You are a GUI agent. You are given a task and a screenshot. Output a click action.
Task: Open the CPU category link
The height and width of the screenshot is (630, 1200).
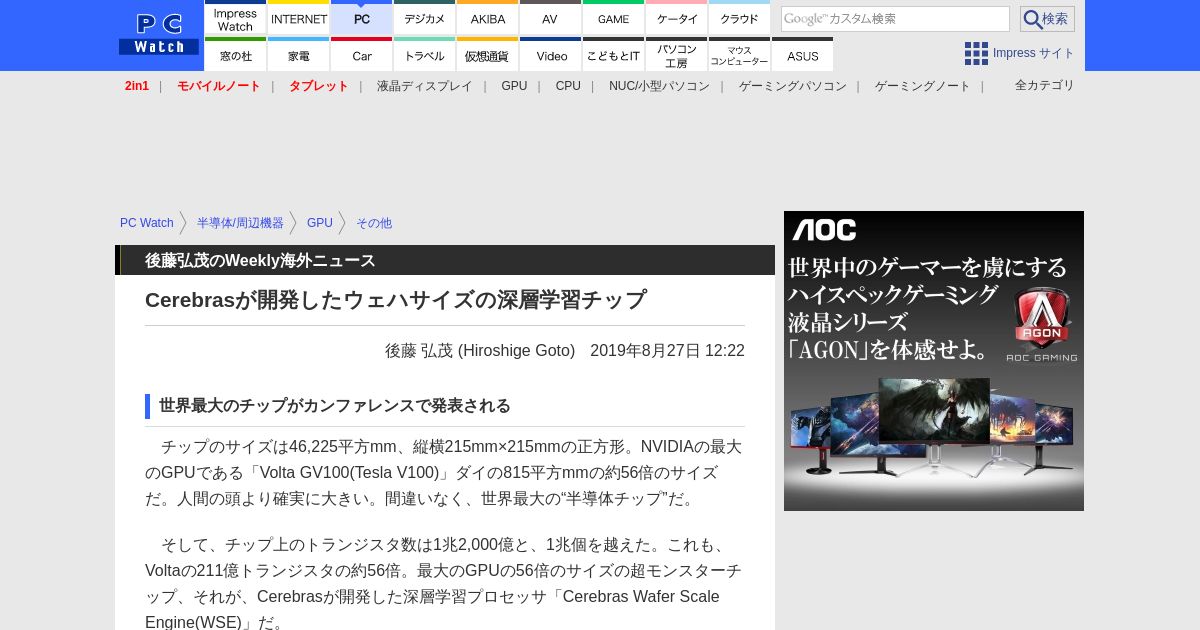(x=568, y=86)
